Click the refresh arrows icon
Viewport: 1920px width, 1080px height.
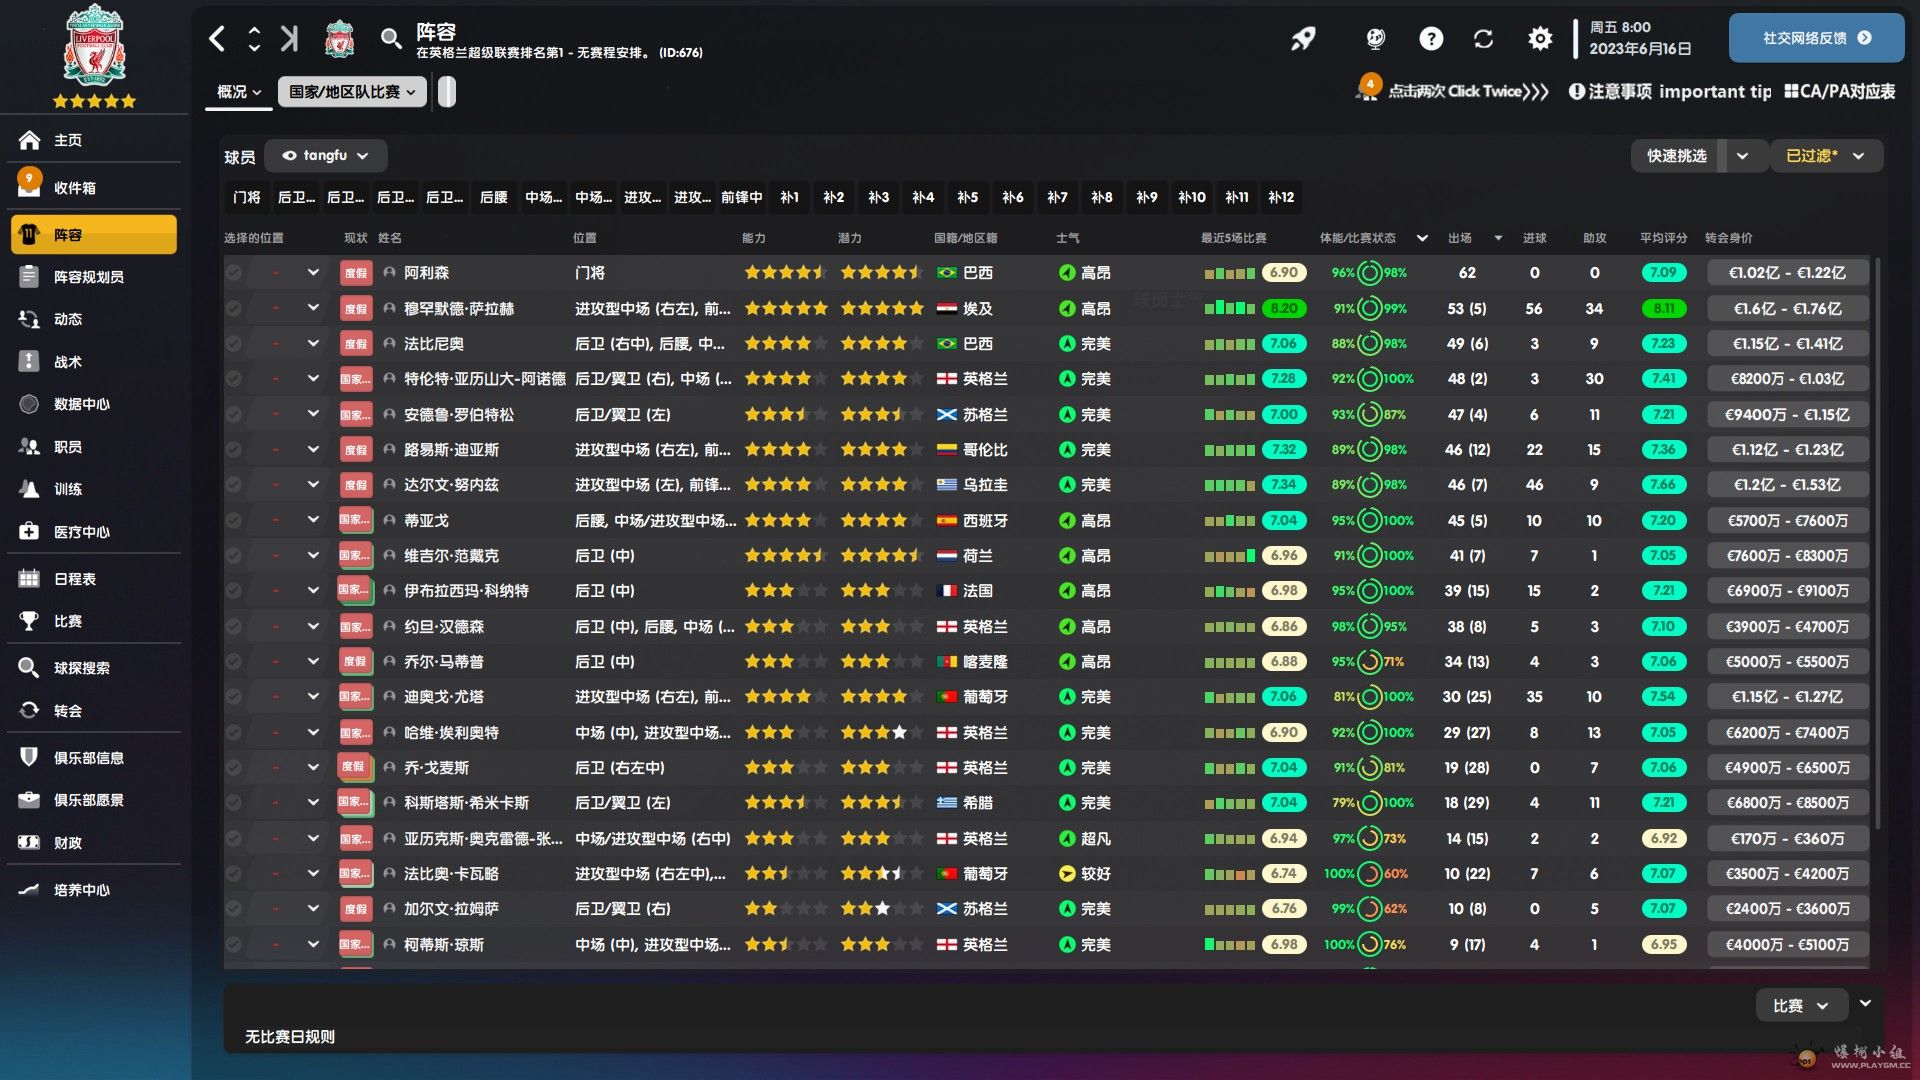[x=1483, y=39]
